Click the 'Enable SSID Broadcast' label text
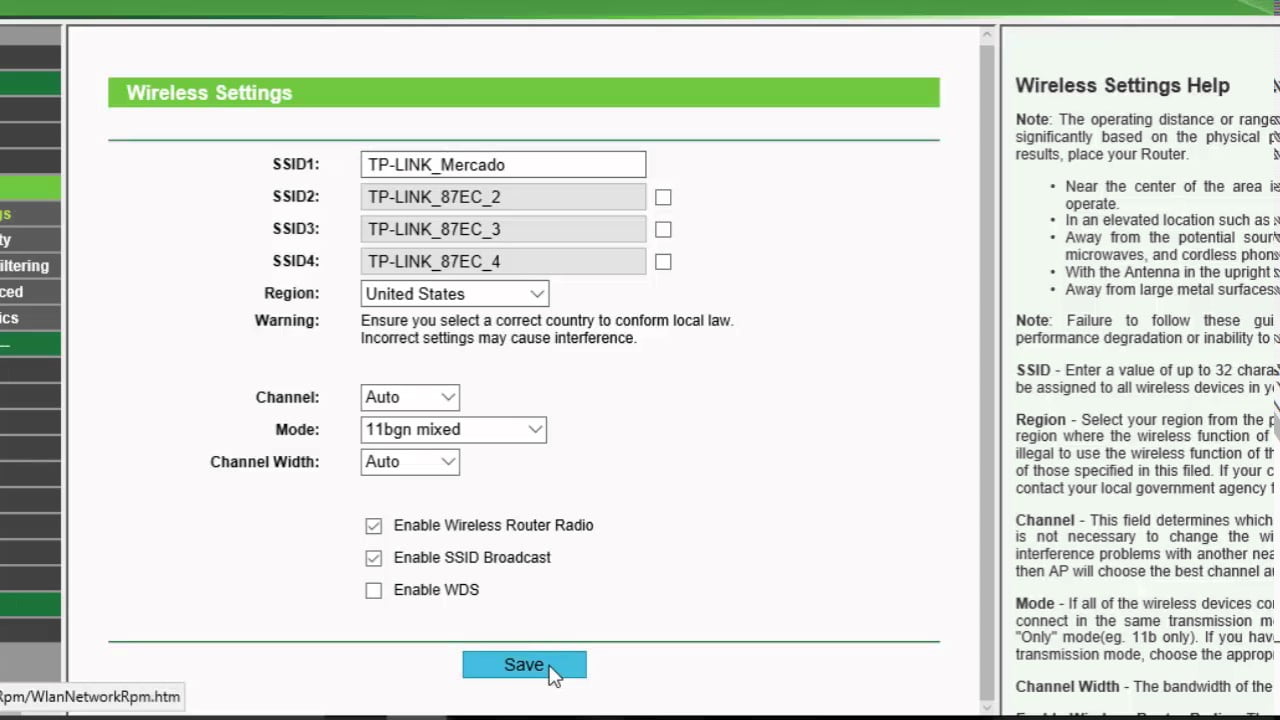 click(x=472, y=558)
